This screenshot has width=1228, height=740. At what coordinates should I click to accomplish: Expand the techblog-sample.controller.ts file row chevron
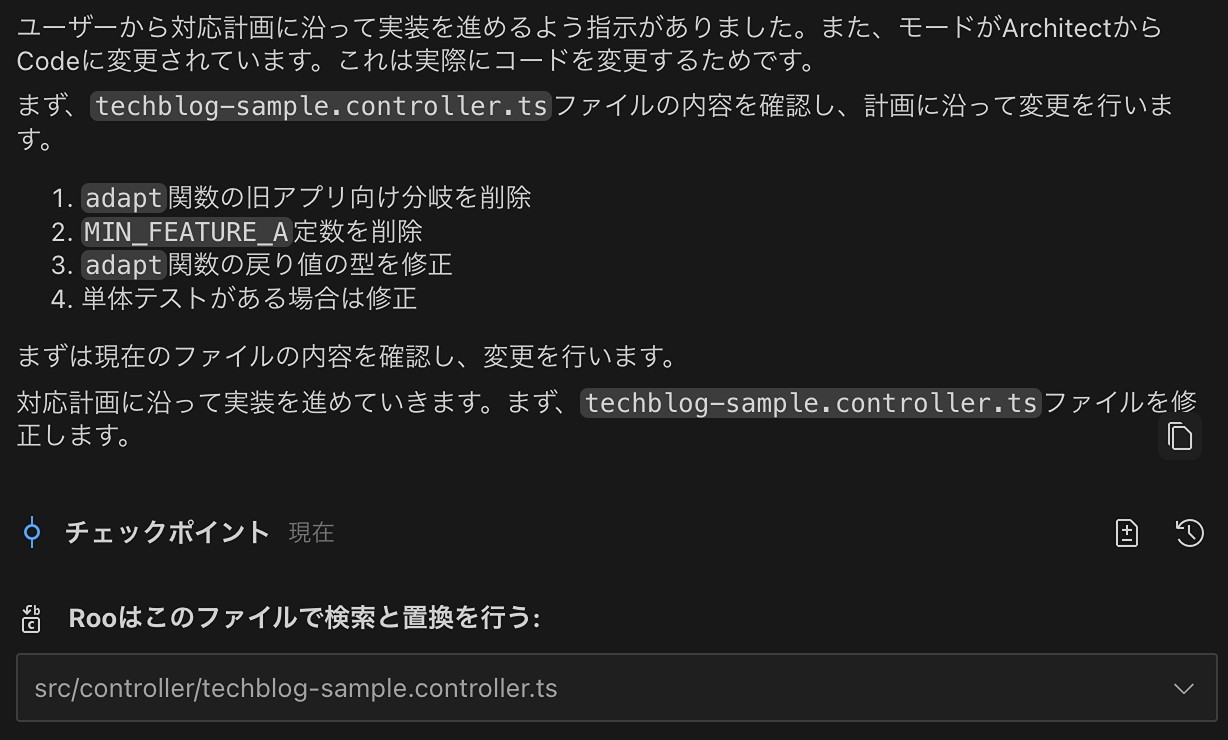tap(1184, 688)
